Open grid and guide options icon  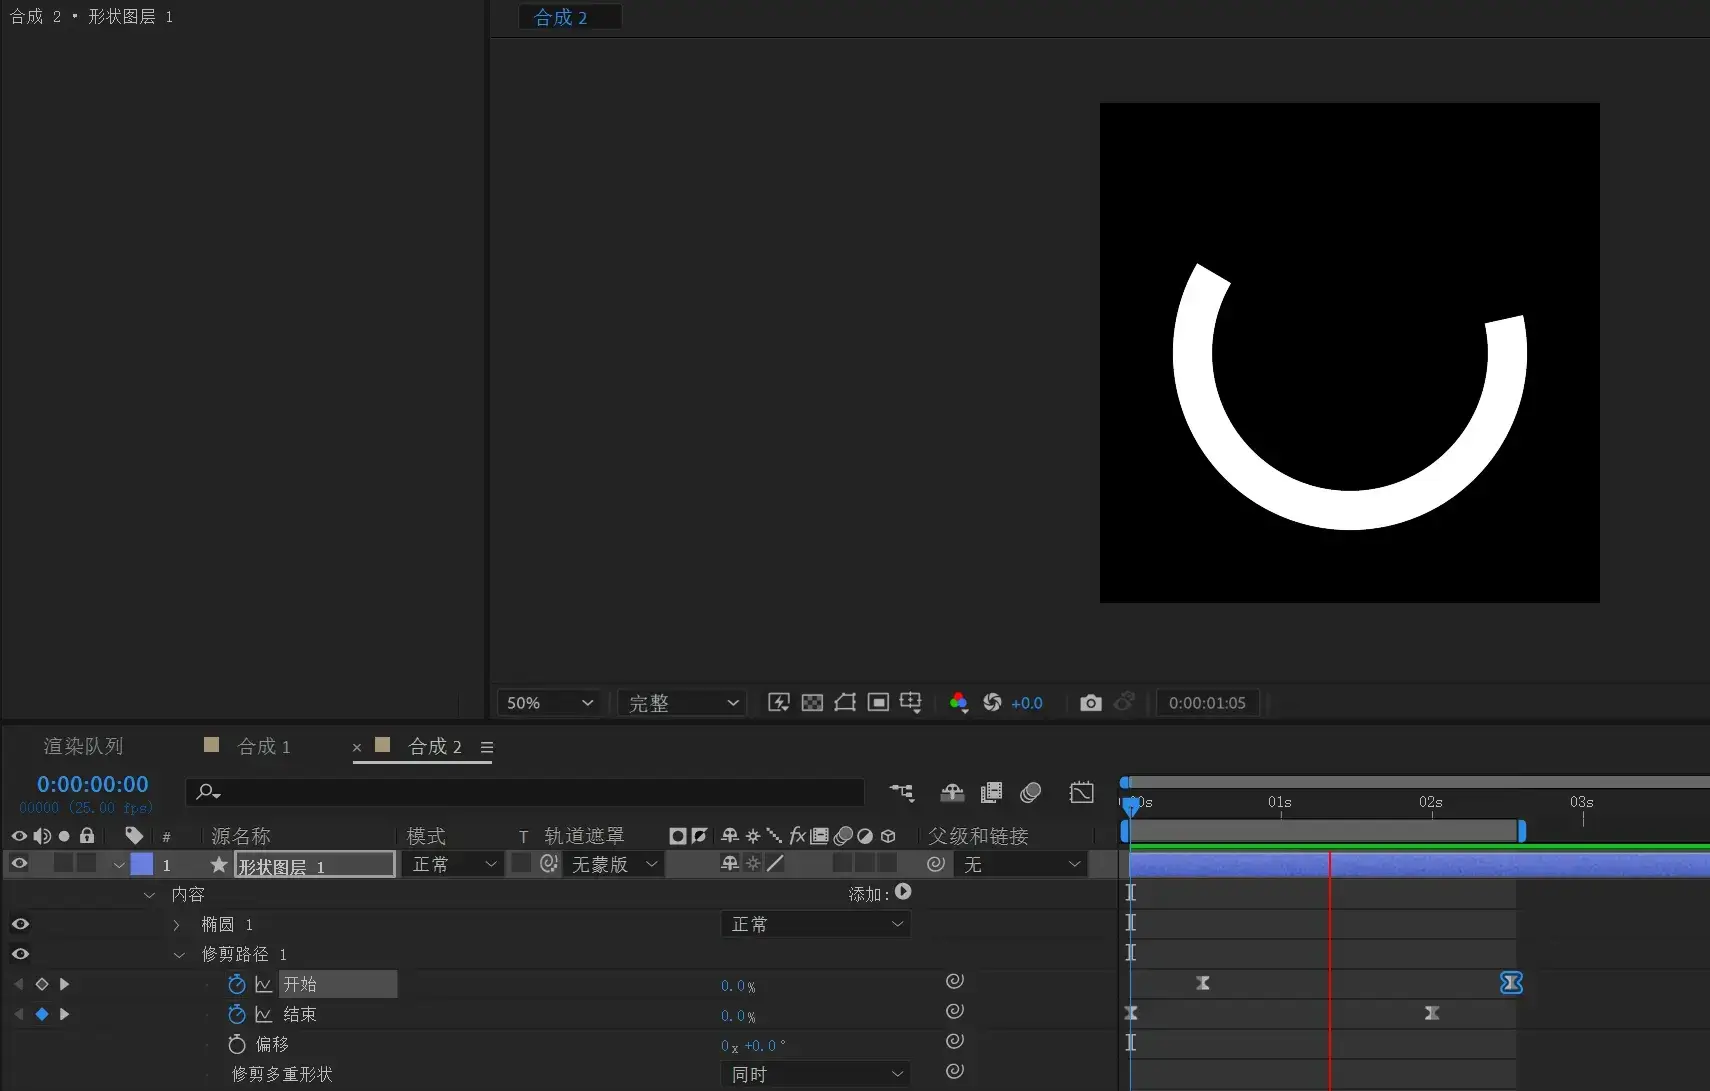tap(911, 703)
